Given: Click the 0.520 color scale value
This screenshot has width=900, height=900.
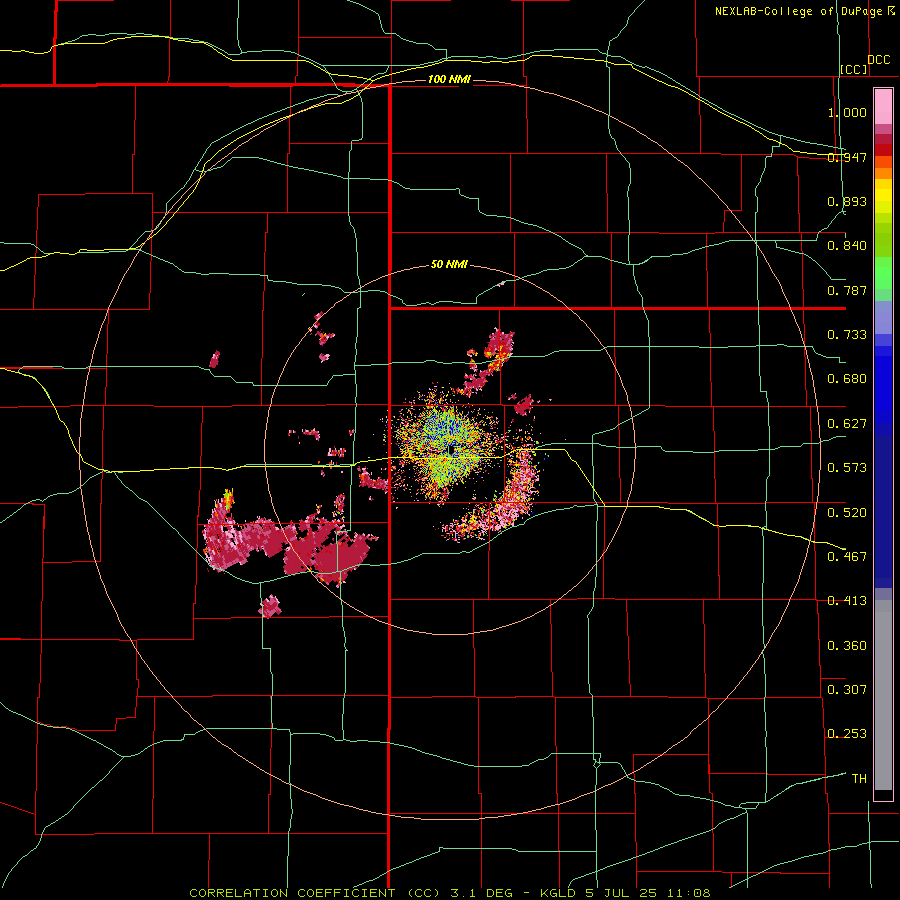Looking at the screenshot, I should point(847,513).
